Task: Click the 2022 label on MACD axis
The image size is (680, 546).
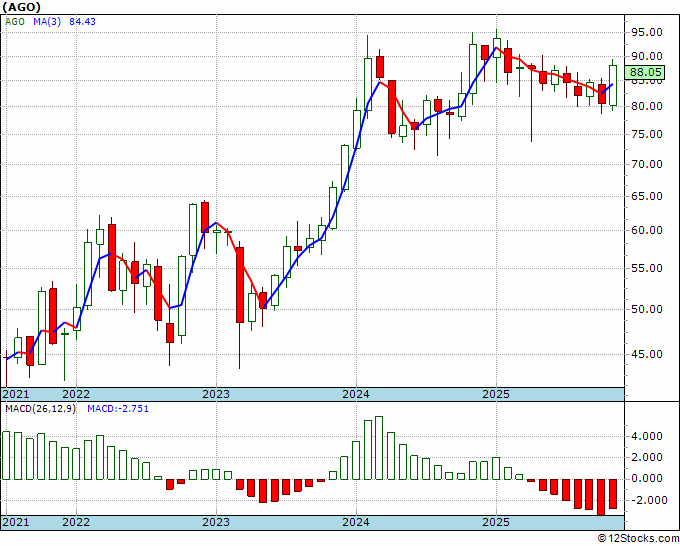Action: (76, 522)
